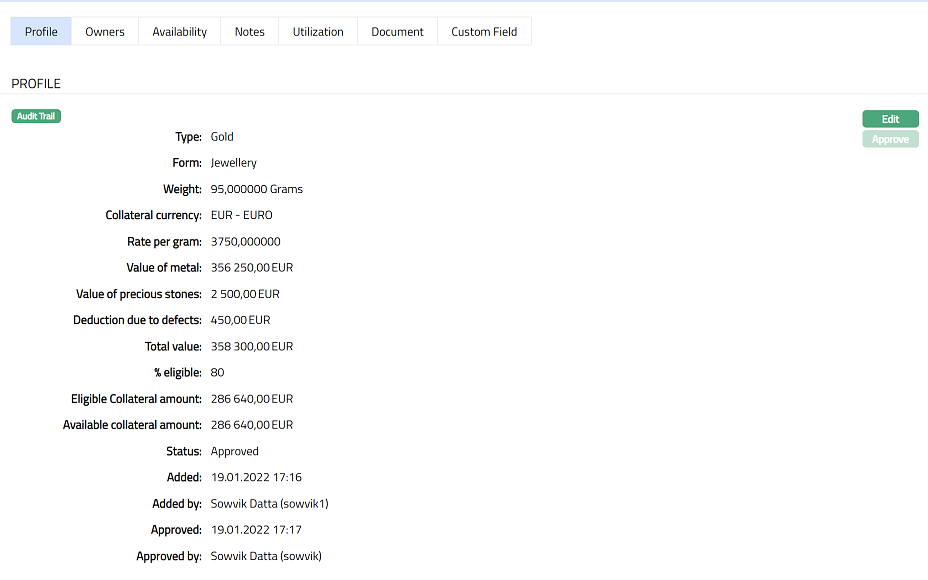
Task: Switch to the Owners tab
Action: (105, 32)
